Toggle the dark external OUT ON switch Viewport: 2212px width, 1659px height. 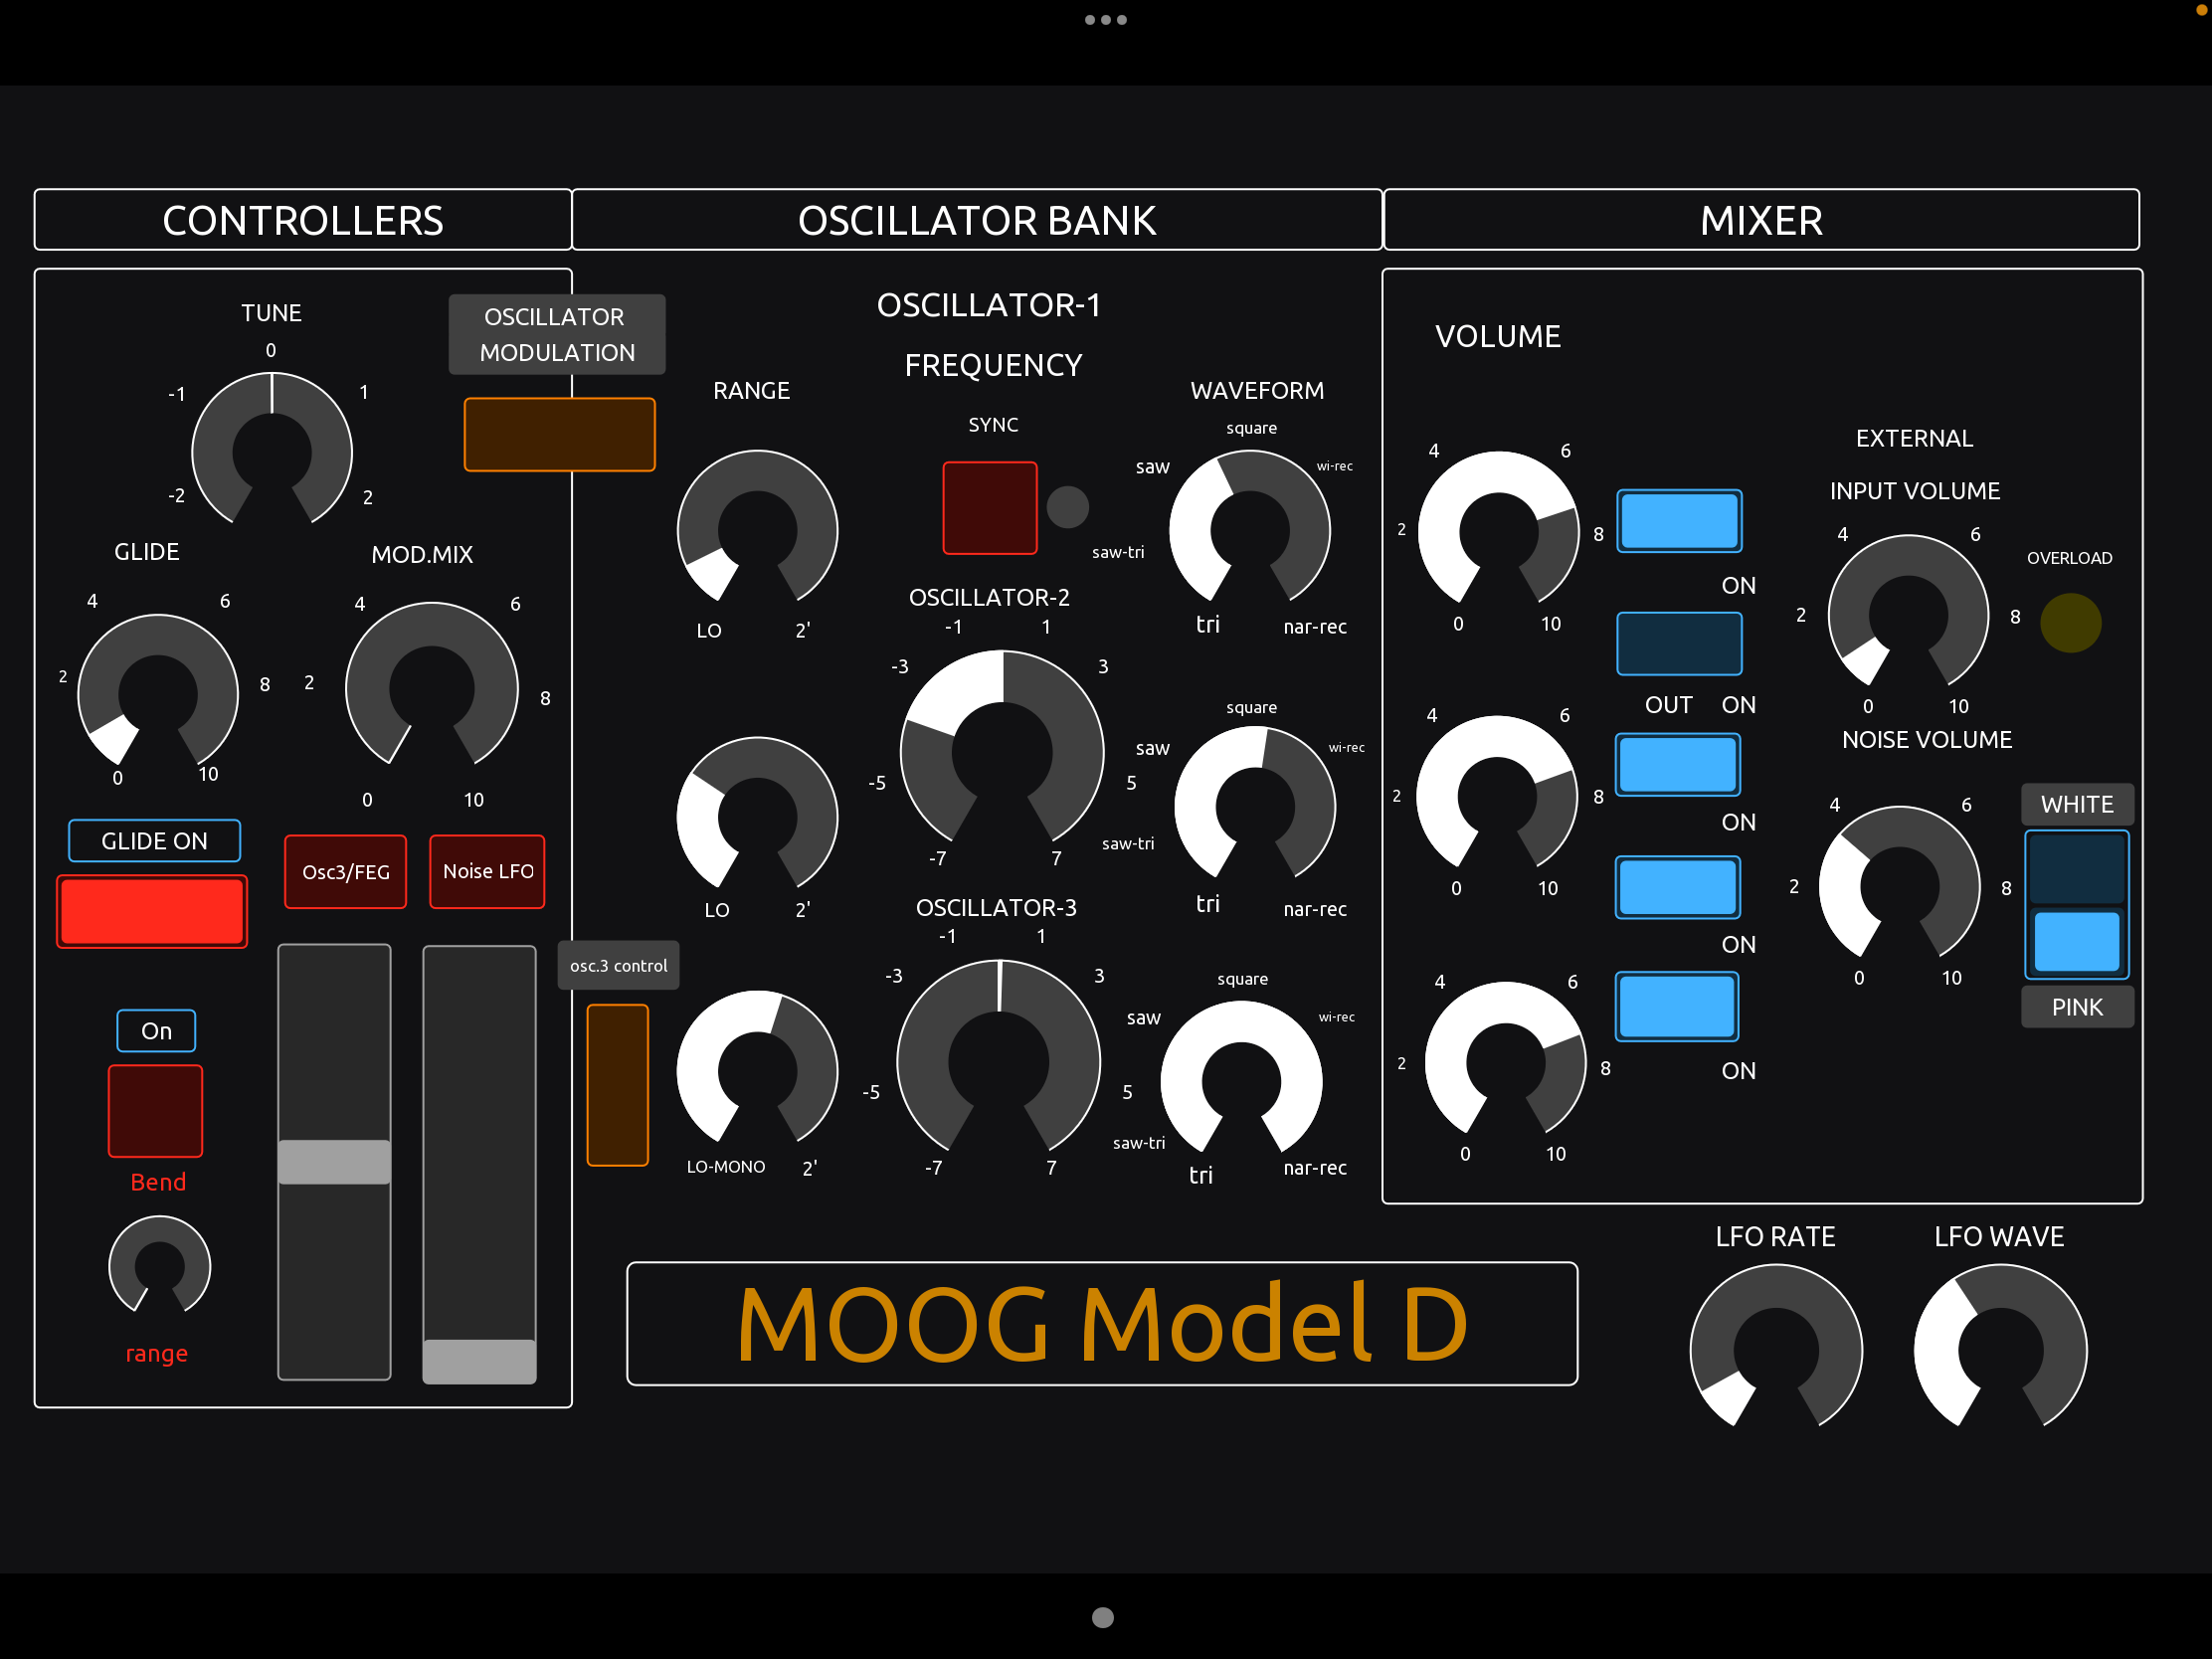[1679, 643]
